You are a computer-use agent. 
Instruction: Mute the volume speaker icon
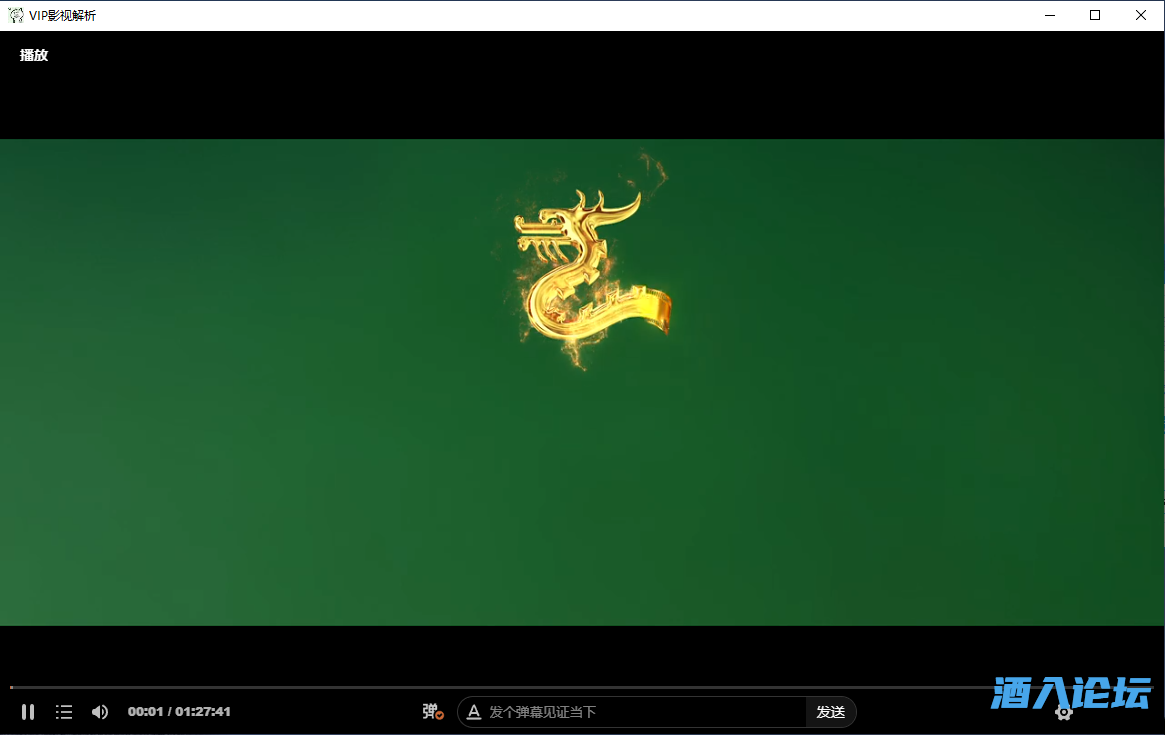pos(100,712)
